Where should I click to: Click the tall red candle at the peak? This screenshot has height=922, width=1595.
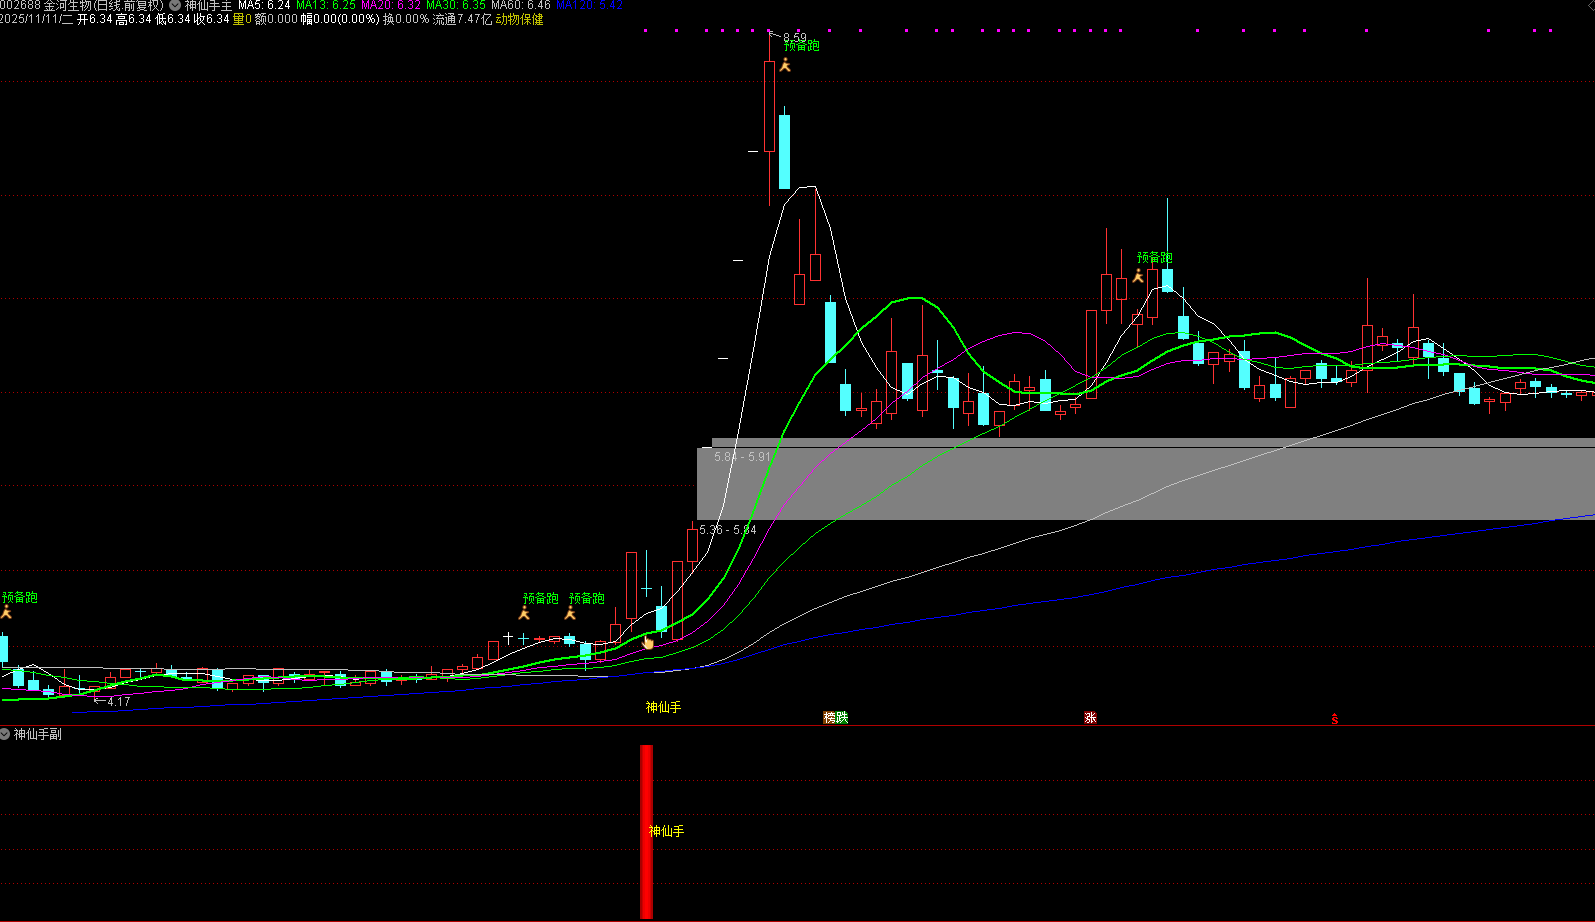[x=769, y=106]
